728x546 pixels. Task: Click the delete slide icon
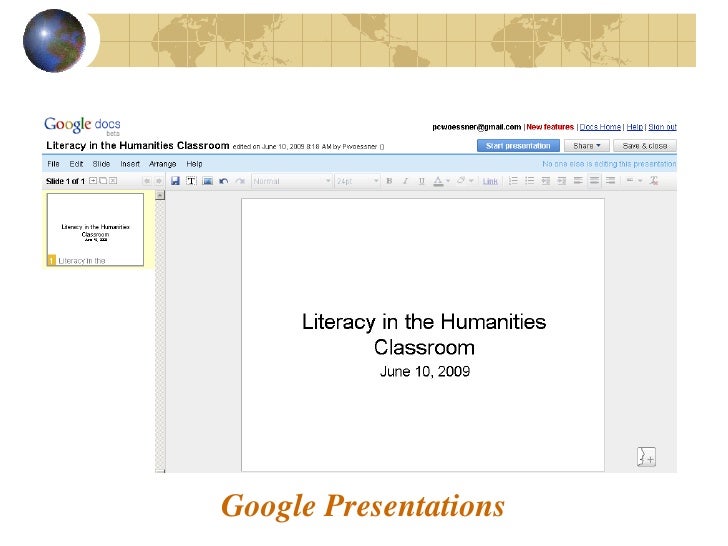[x=113, y=181]
